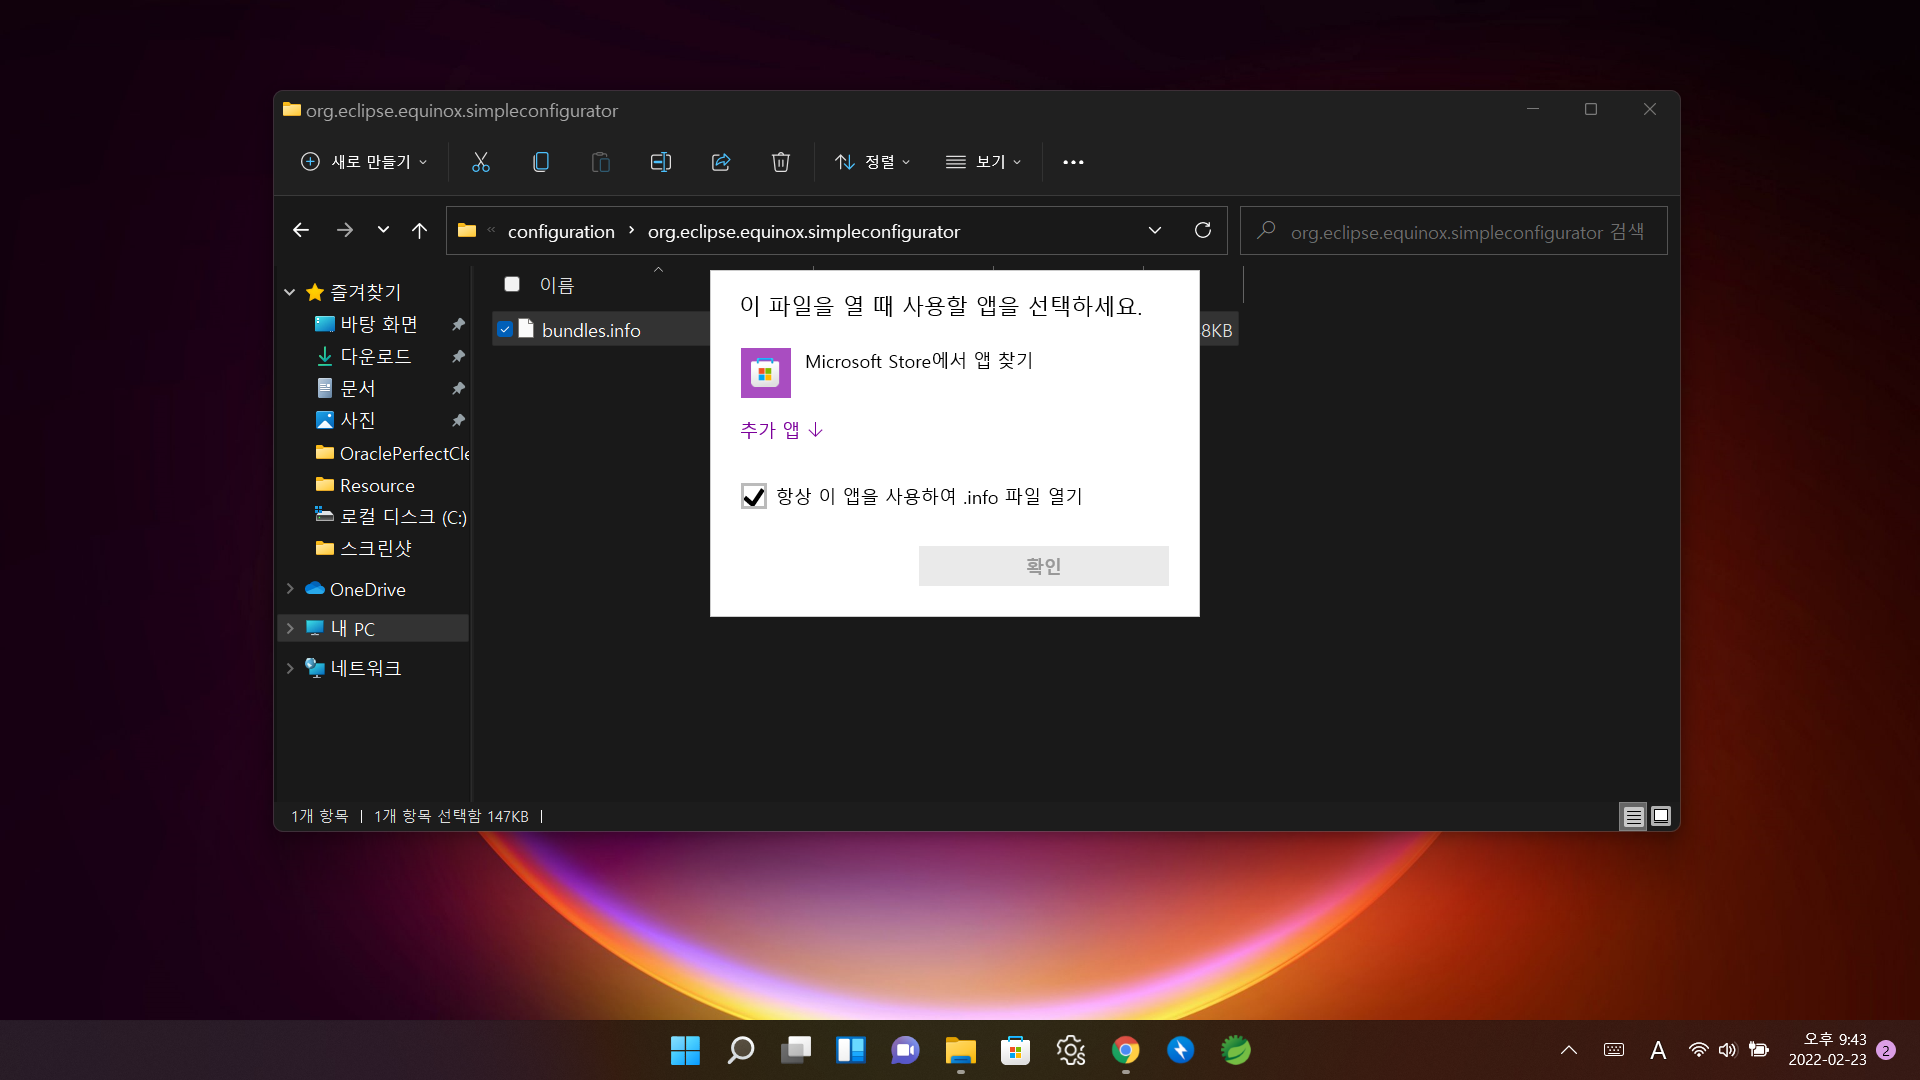
Task: Toggle the select-all checkbox beside 이름 header
Action: coord(512,285)
